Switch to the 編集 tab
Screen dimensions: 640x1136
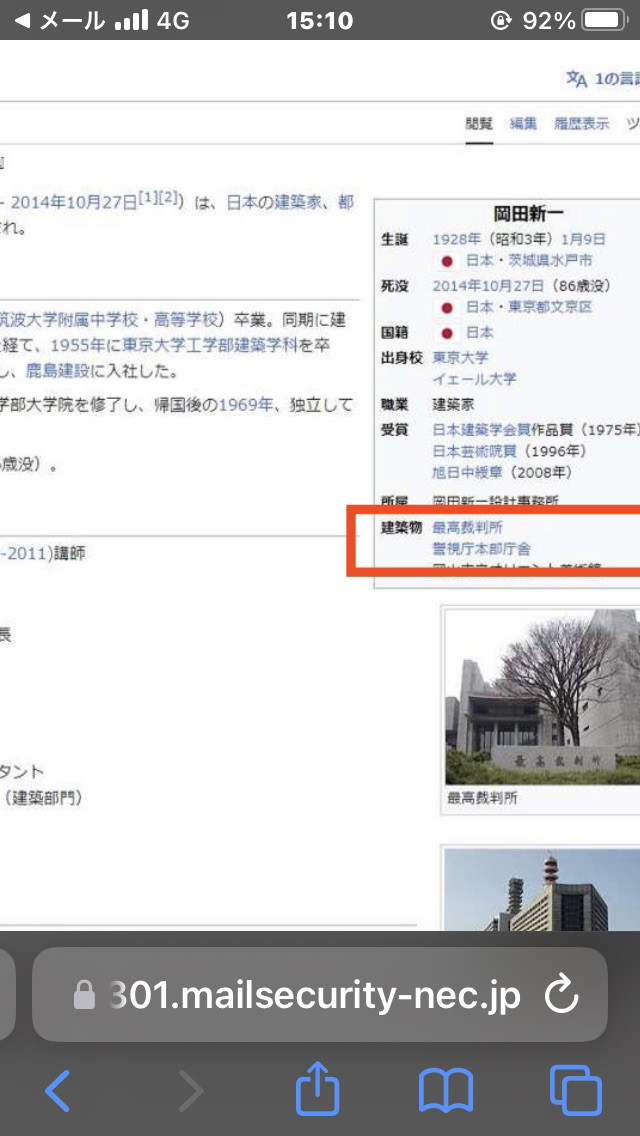[x=523, y=123]
